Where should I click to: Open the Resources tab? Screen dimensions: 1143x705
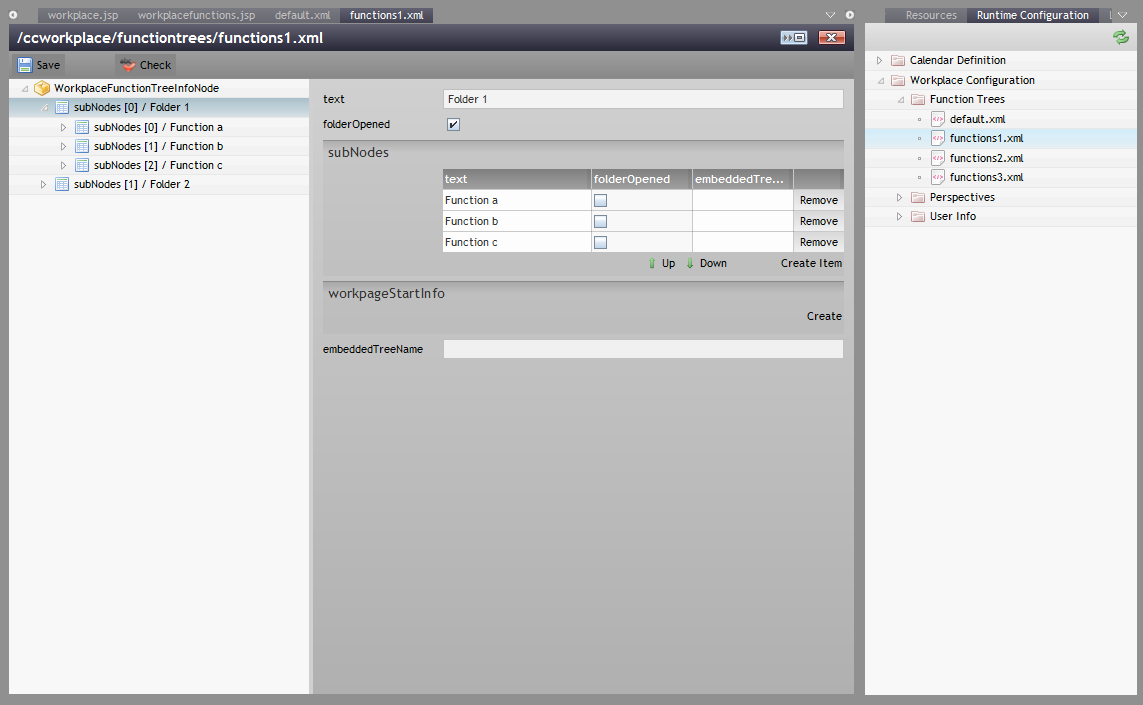(x=931, y=16)
